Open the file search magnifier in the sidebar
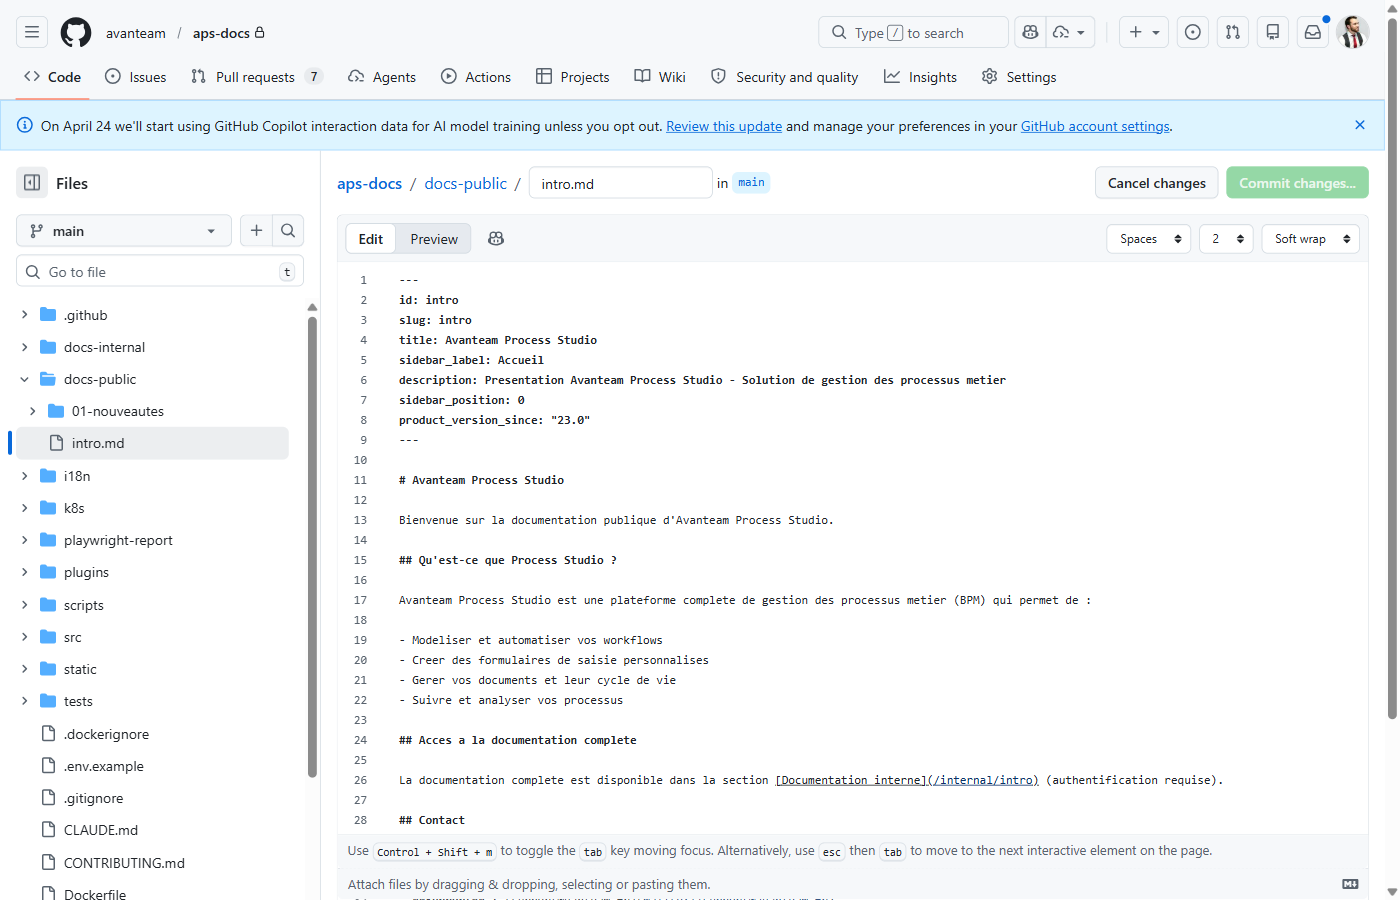The height and width of the screenshot is (900, 1400). [x=288, y=230]
